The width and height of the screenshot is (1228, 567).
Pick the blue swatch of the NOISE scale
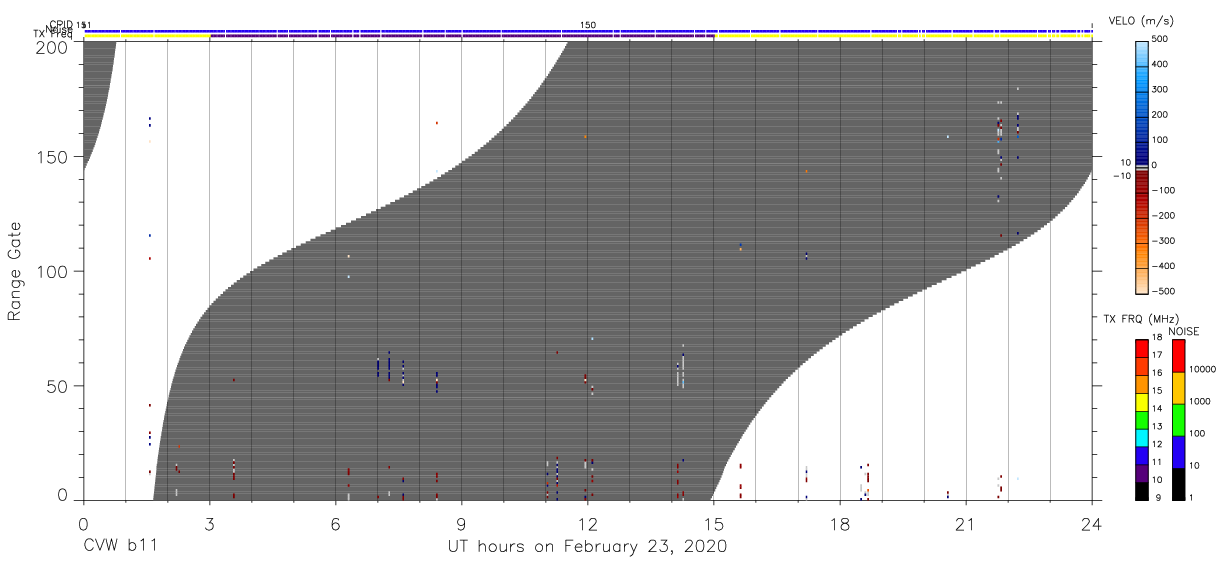click(1177, 452)
